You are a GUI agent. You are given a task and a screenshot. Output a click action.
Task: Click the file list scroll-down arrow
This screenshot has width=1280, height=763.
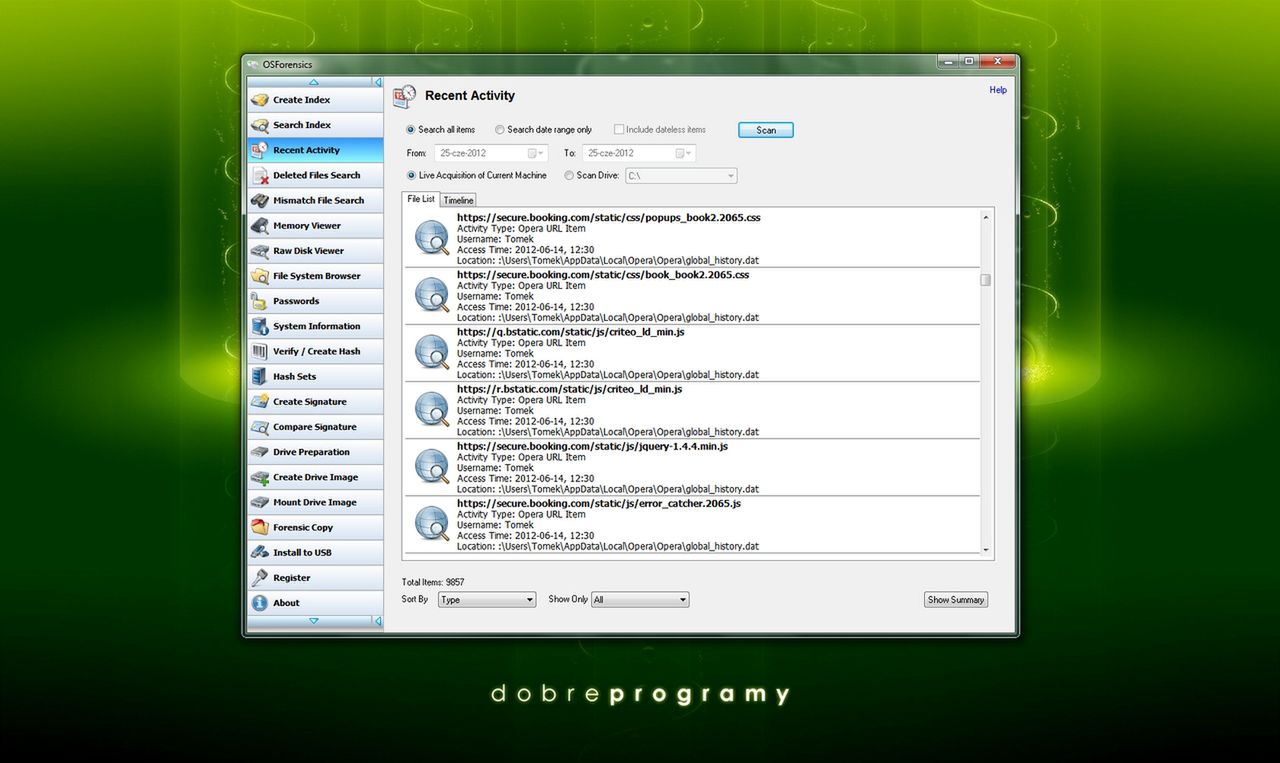tap(986, 549)
